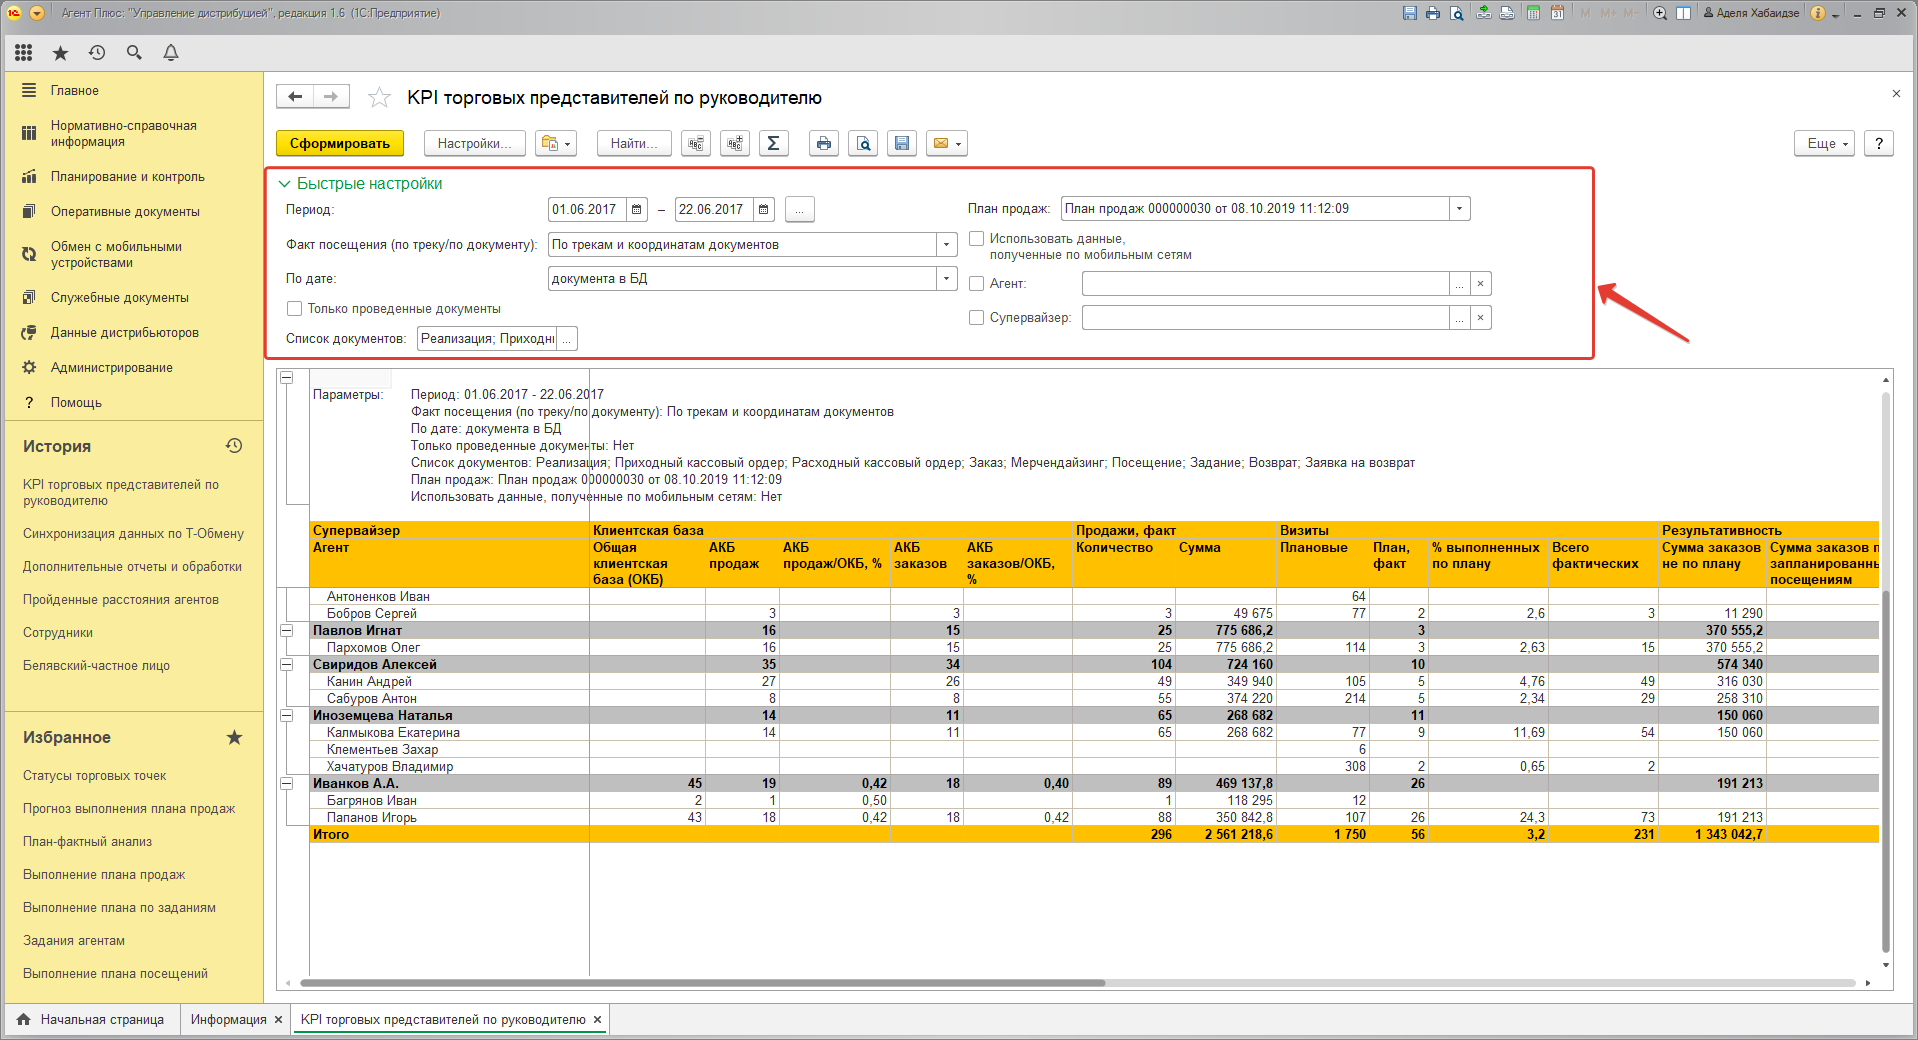Open report preview toolbar icon

[863, 143]
